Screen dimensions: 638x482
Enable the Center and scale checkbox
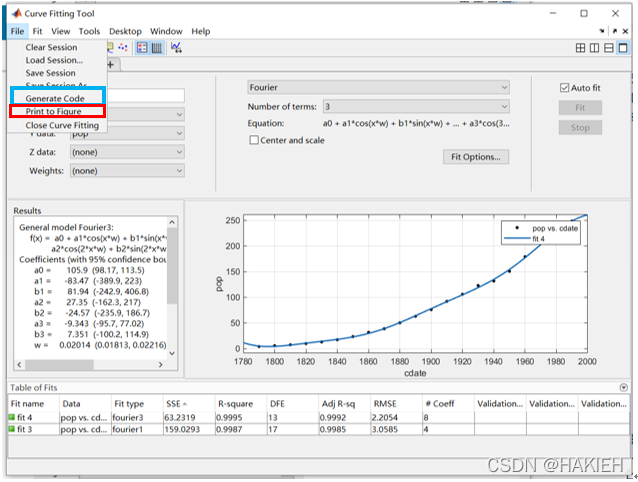coord(254,140)
